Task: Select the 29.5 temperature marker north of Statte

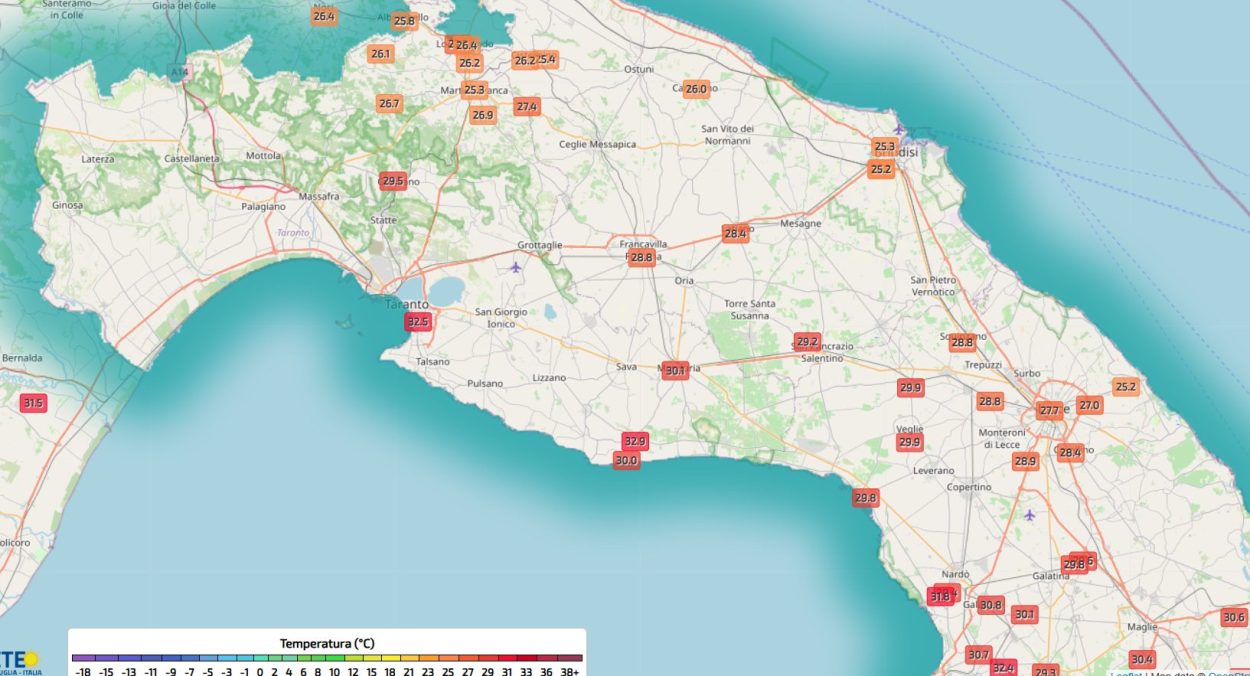Action: tap(392, 181)
